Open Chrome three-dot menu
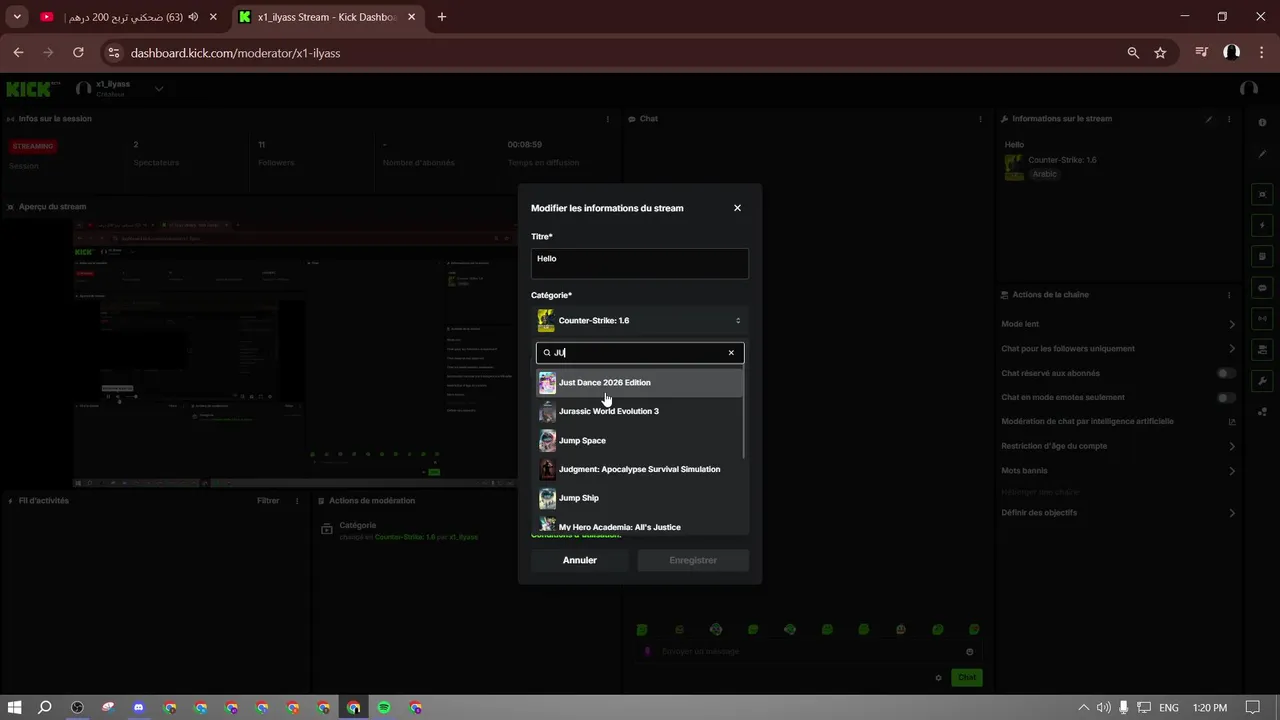The image size is (1280, 720). click(x=1261, y=52)
